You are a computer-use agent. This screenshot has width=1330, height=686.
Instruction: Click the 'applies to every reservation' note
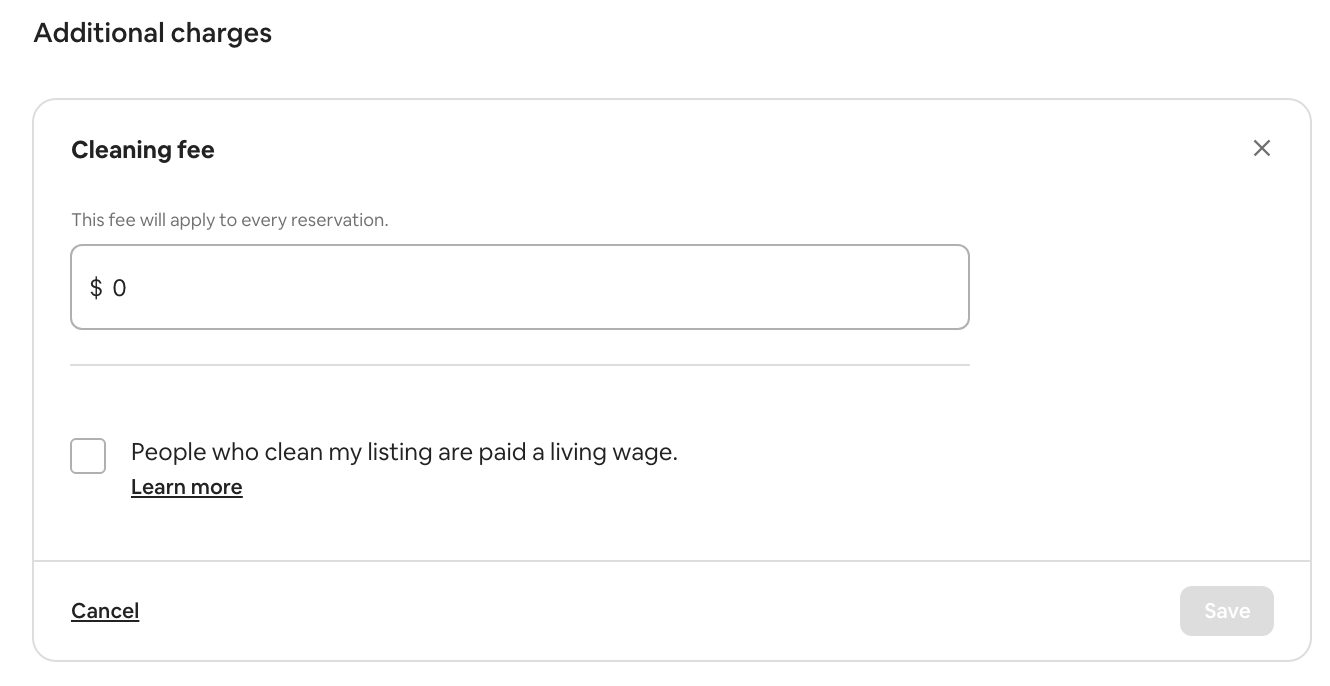[x=229, y=220]
